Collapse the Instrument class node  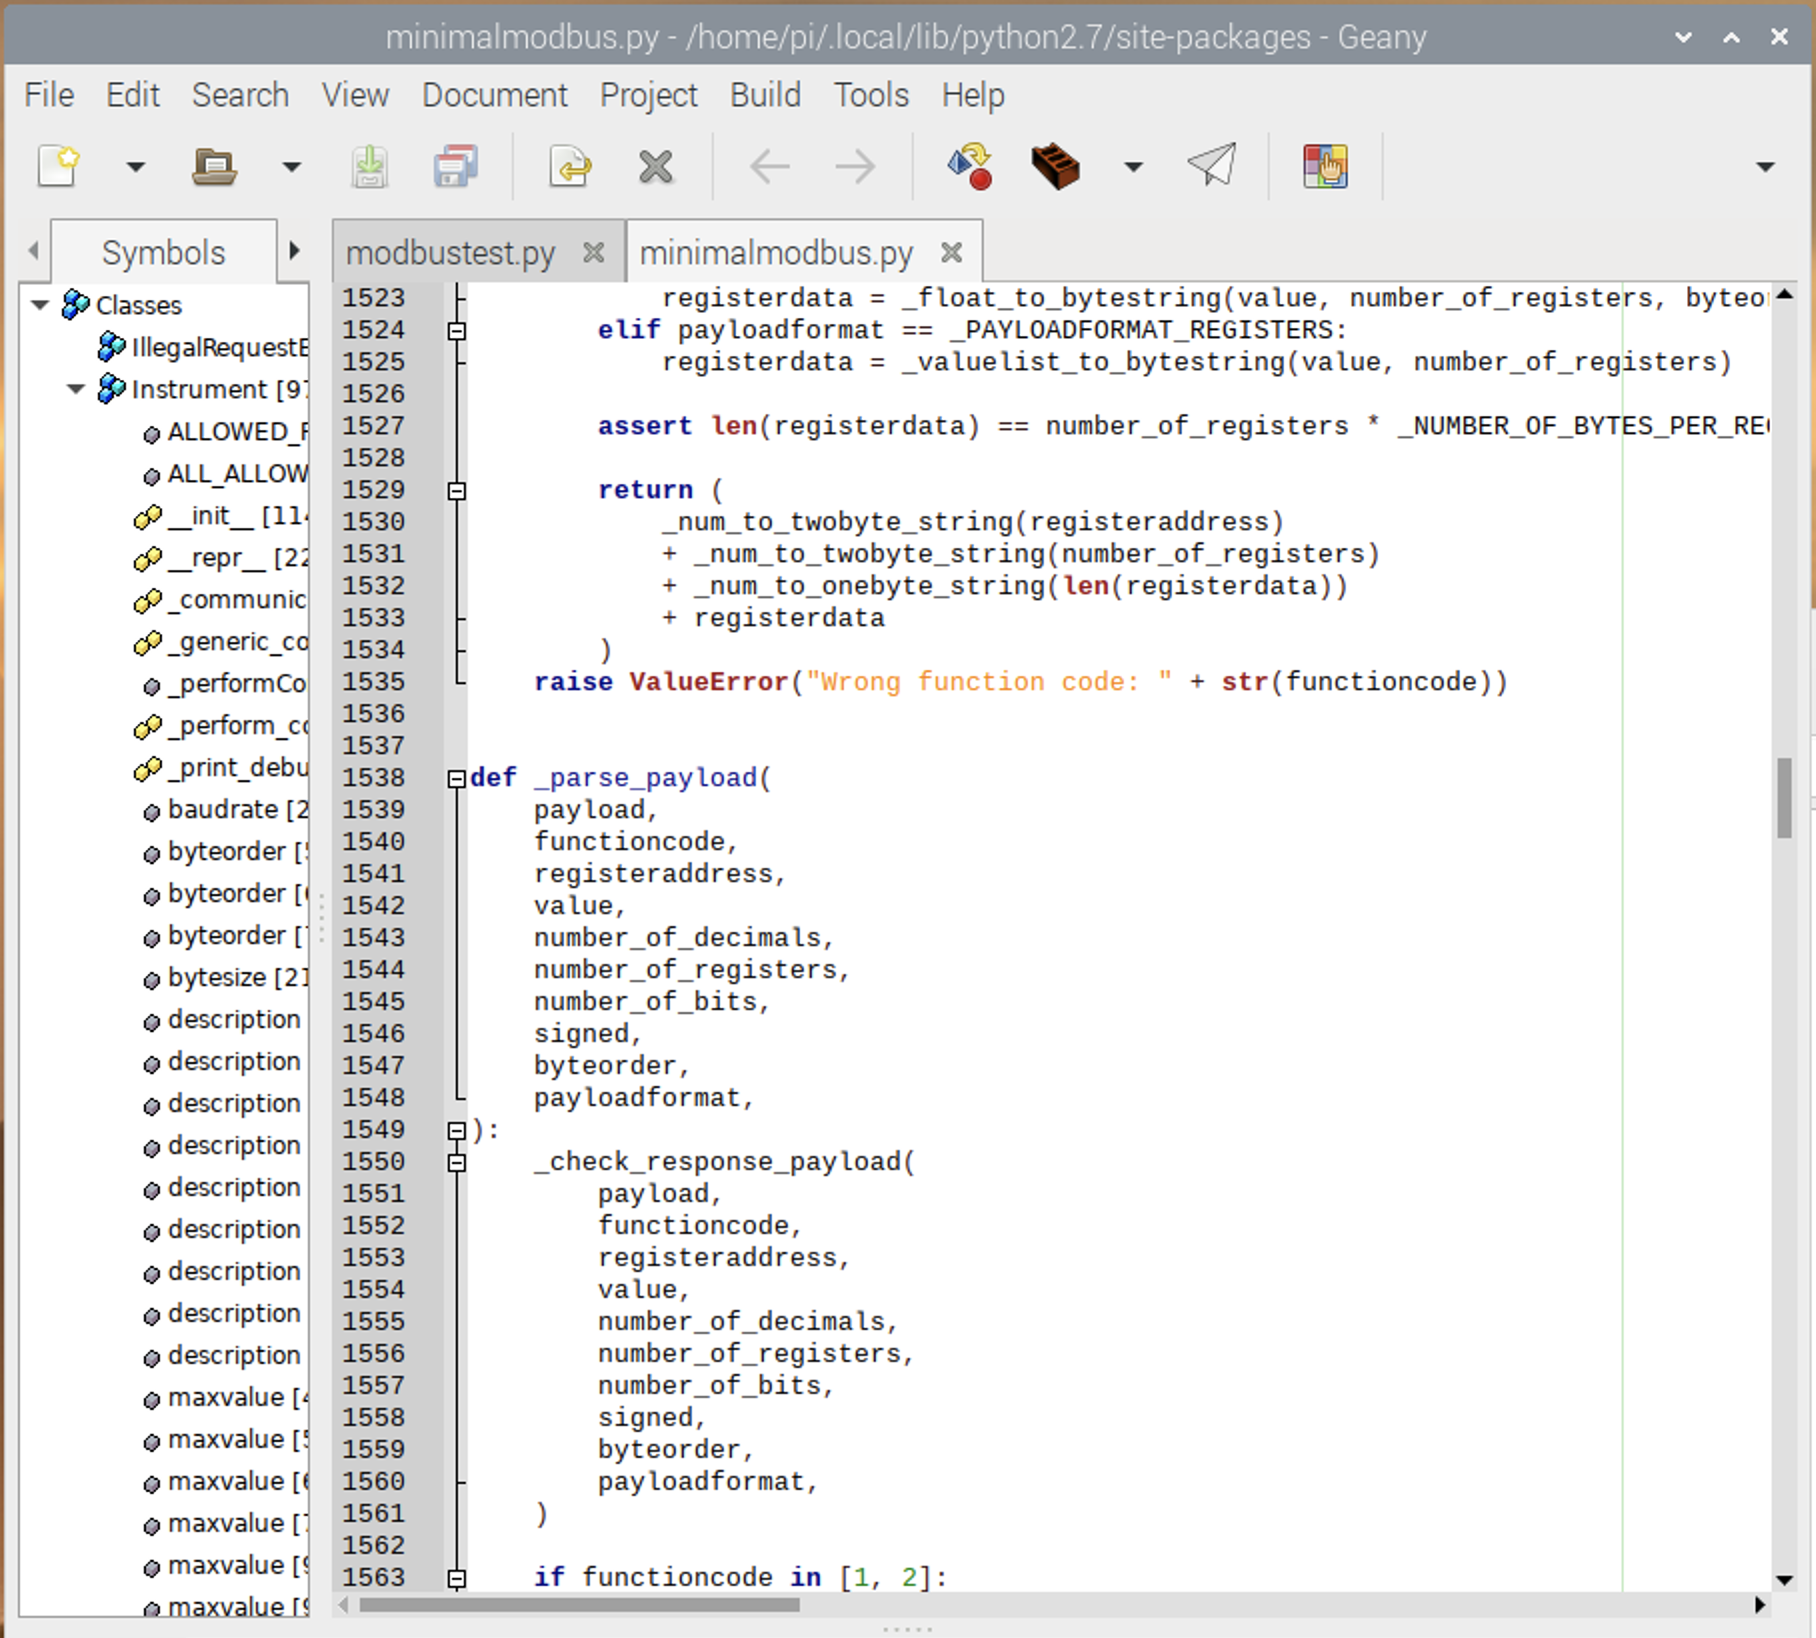pyautogui.click(x=76, y=388)
